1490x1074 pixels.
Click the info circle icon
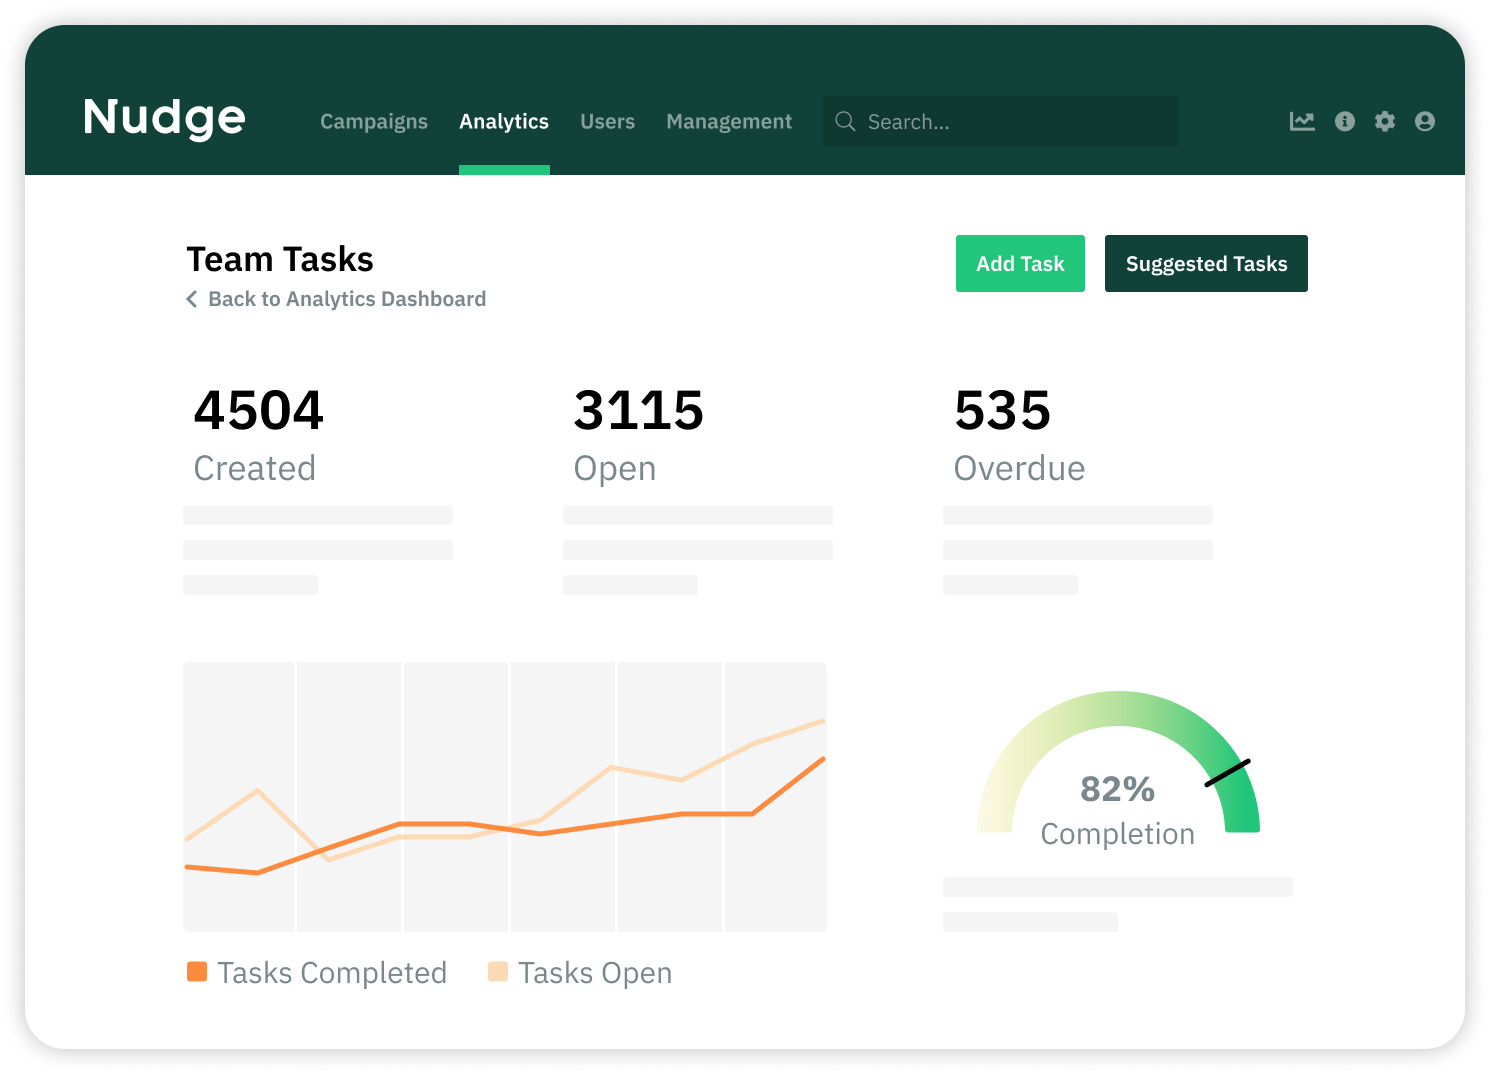pyautogui.click(x=1345, y=121)
